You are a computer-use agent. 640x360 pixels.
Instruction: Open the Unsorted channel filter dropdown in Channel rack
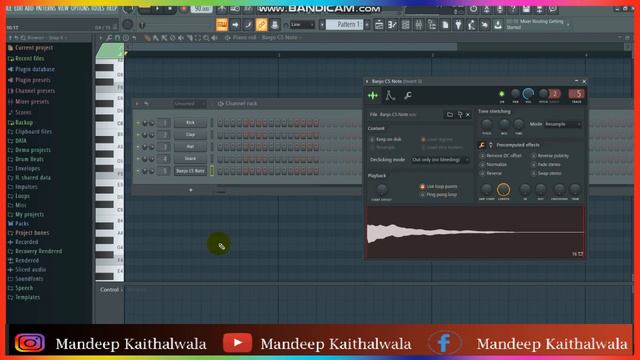(189, 104)
